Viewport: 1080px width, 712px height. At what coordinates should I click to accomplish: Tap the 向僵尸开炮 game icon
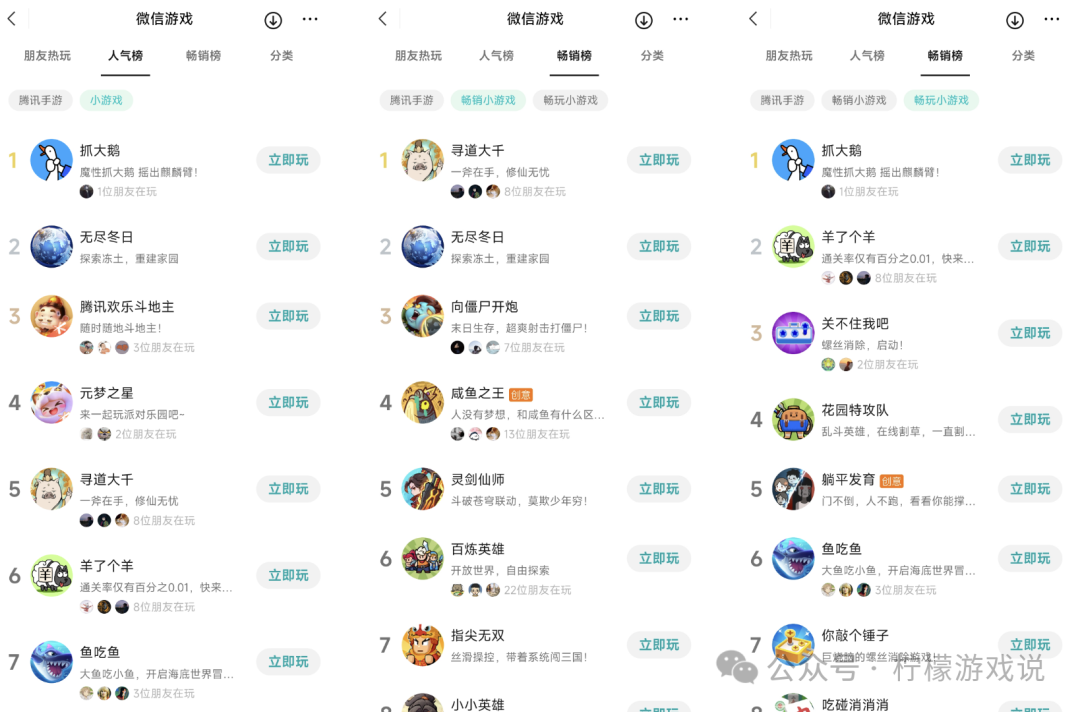click(422, 316)
